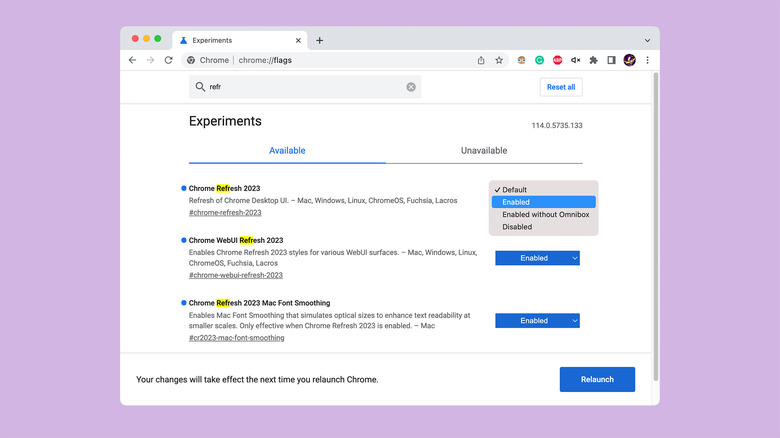Screen dimensions: 780x438
Task: Open the #chrome-webui-refresh-2023 link
Action: [235, 275]
